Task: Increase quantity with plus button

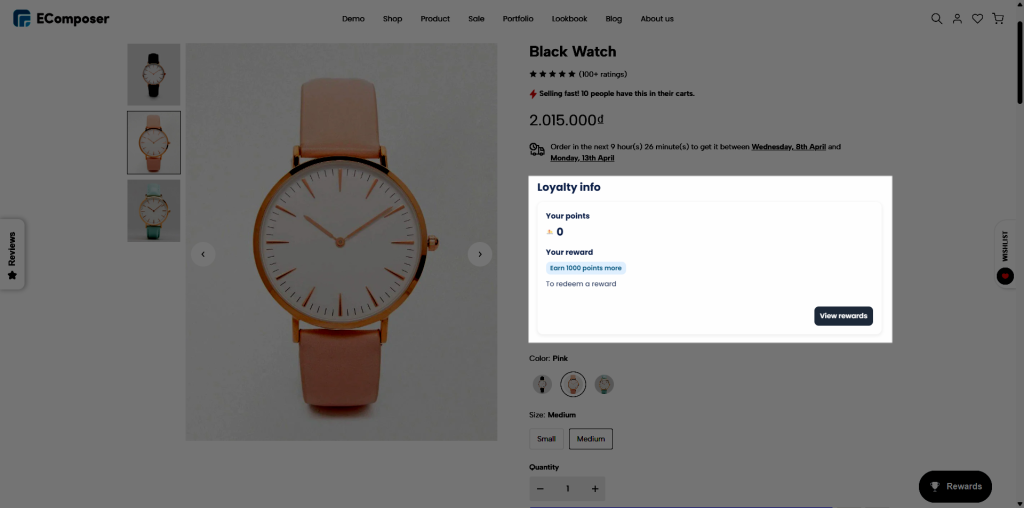Action: point(595,489)
